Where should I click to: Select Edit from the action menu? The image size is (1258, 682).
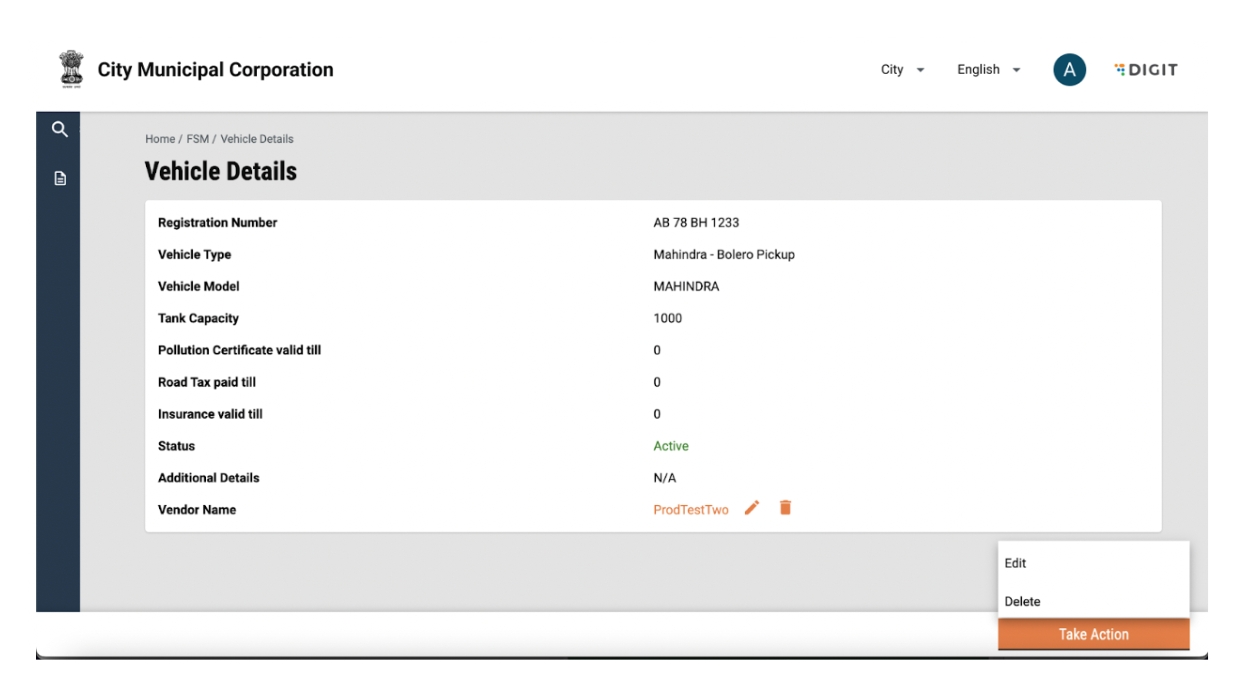(1016, 563)
